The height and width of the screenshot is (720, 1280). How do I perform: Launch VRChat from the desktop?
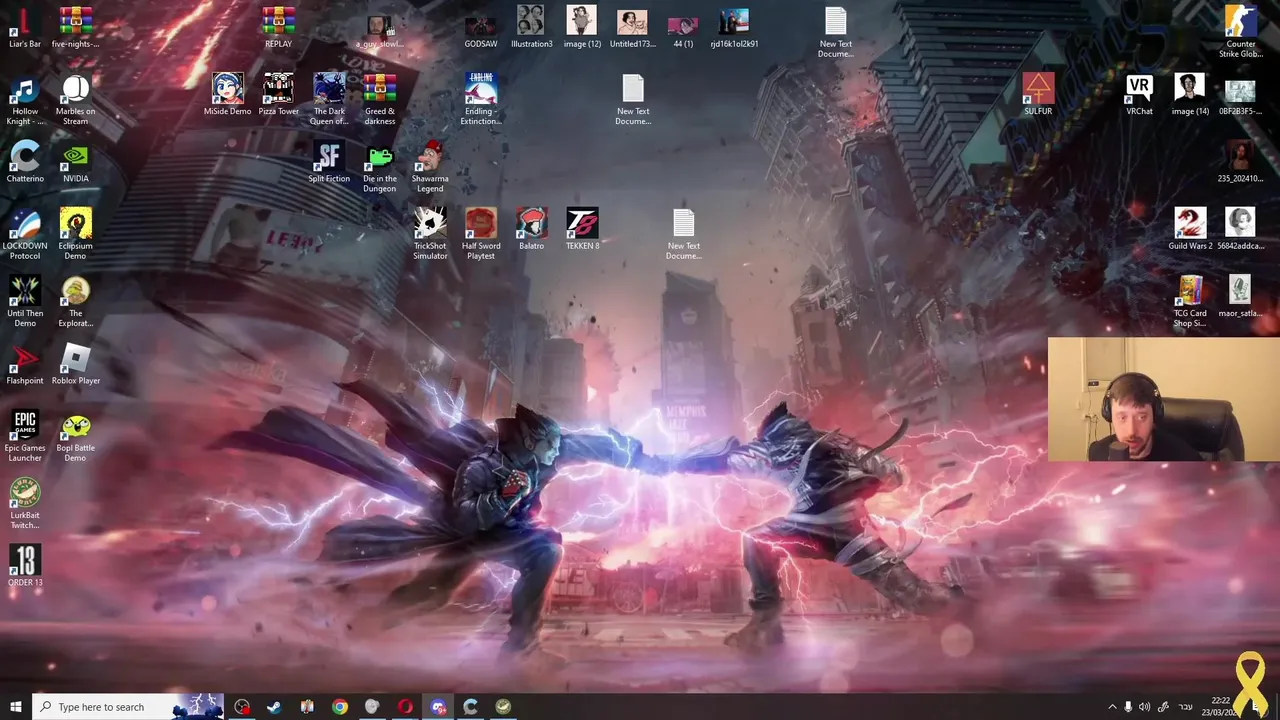tap(1139, 94)
